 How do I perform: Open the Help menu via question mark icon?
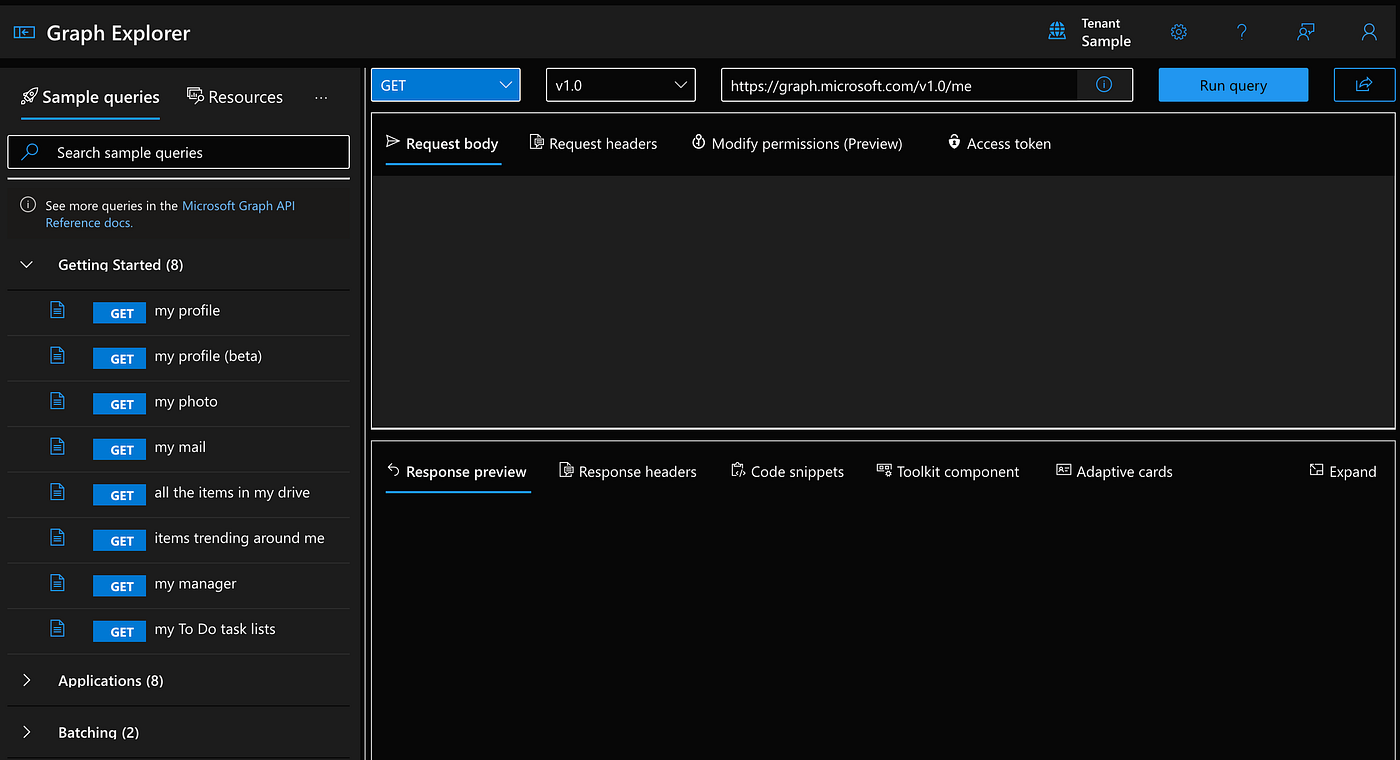[1242, 31]
